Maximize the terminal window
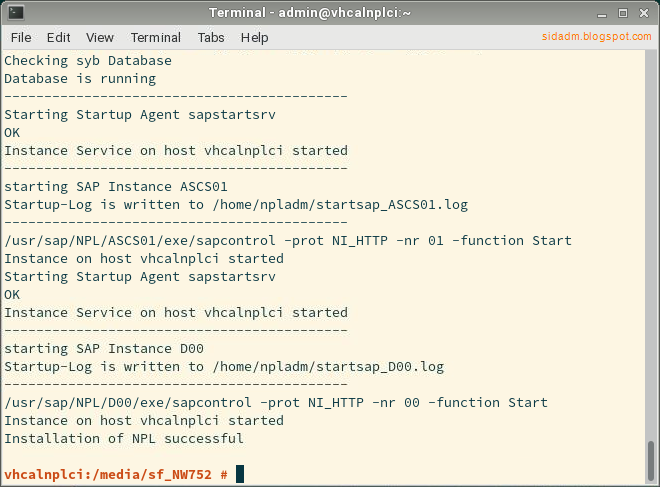 [623, 13]
